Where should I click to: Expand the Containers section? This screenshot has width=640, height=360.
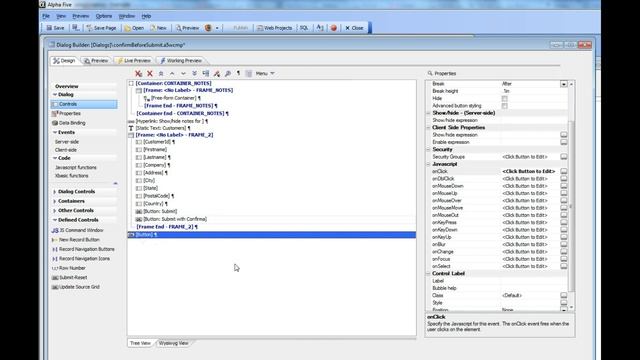coord(55,201)
